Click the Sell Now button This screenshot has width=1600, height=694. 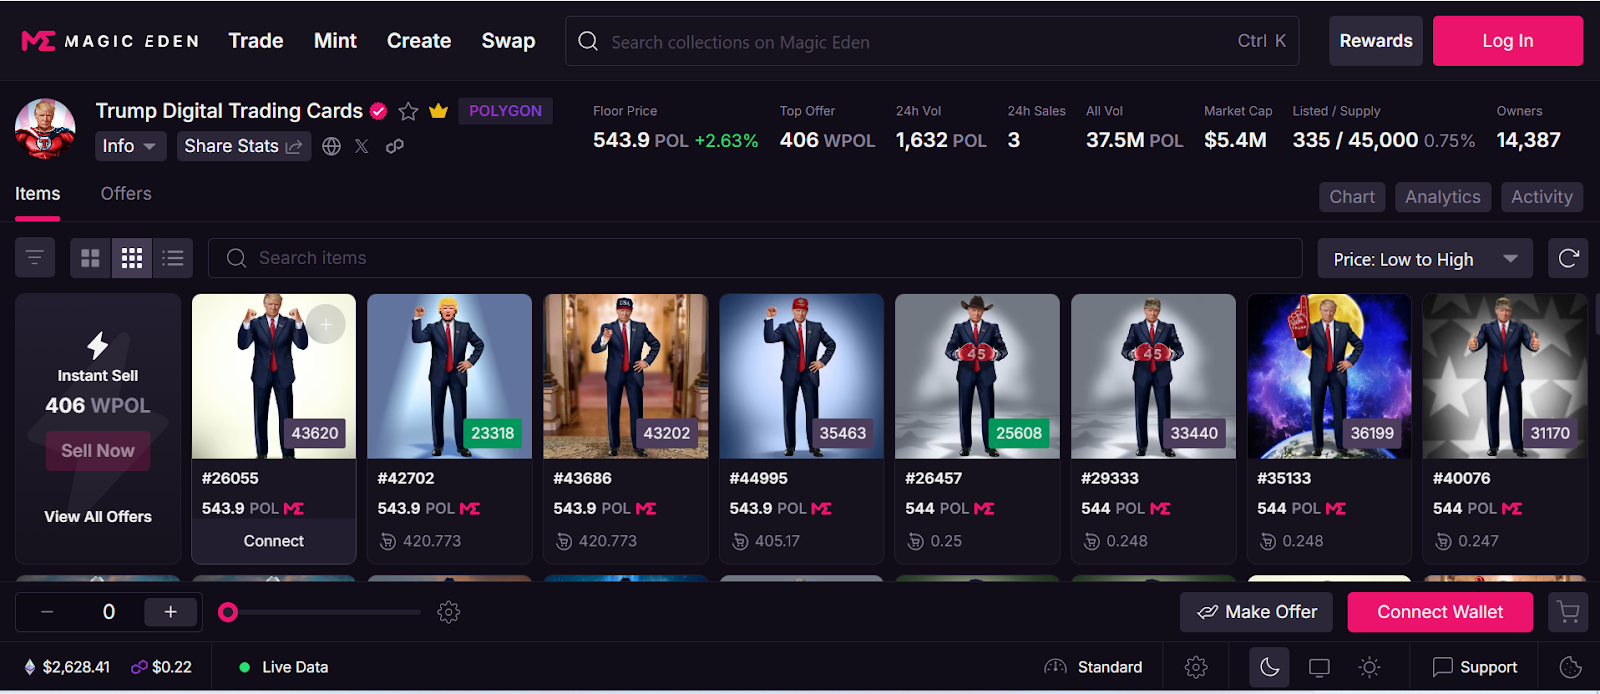(x=98, y=451)
